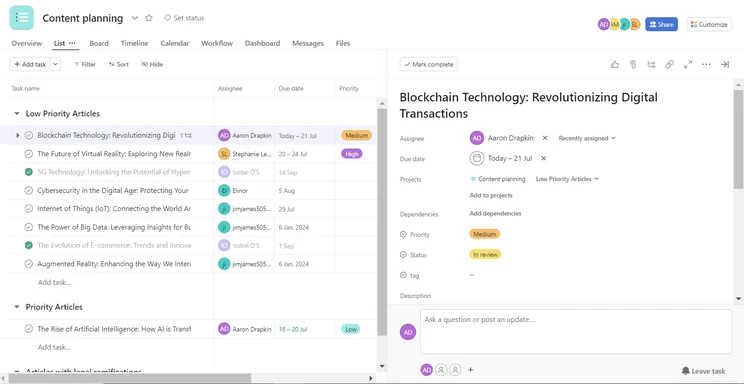Switch to the Workflow tab

point(217,43)
